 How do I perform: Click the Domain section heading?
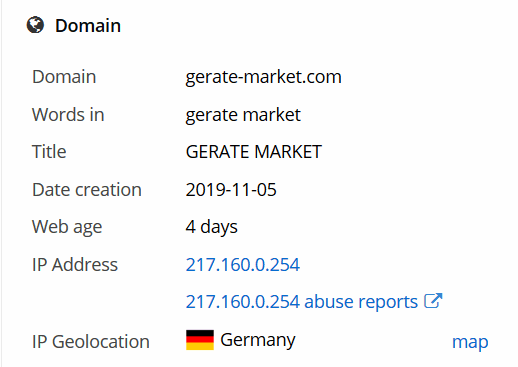tap(88, 26)
